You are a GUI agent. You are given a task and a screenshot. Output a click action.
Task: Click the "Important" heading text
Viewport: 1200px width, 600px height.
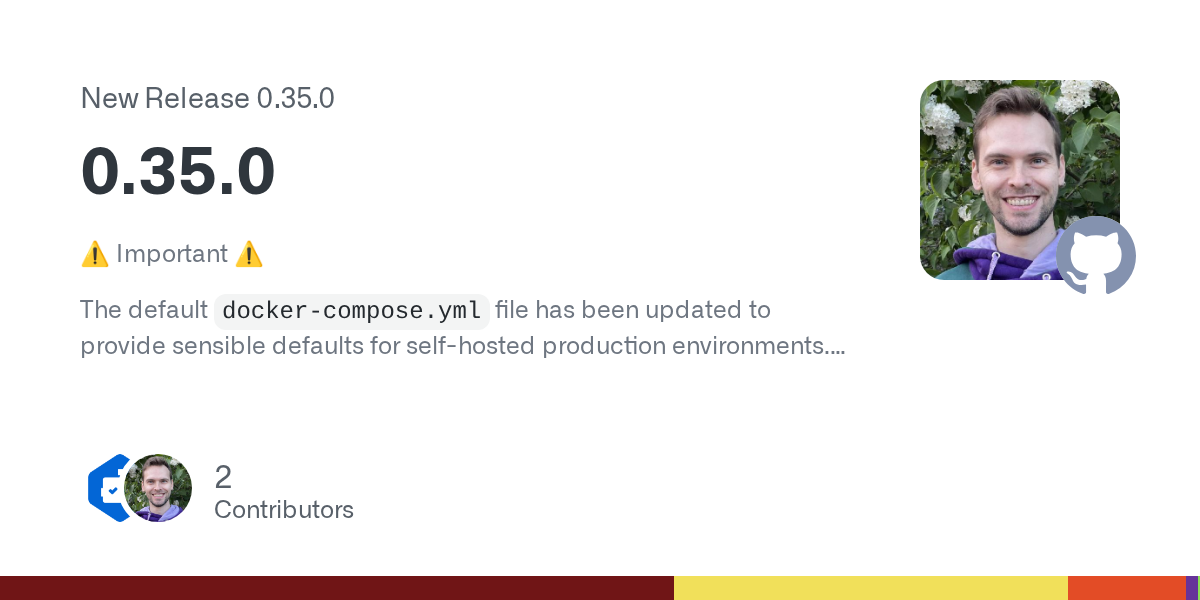[172, 254]
